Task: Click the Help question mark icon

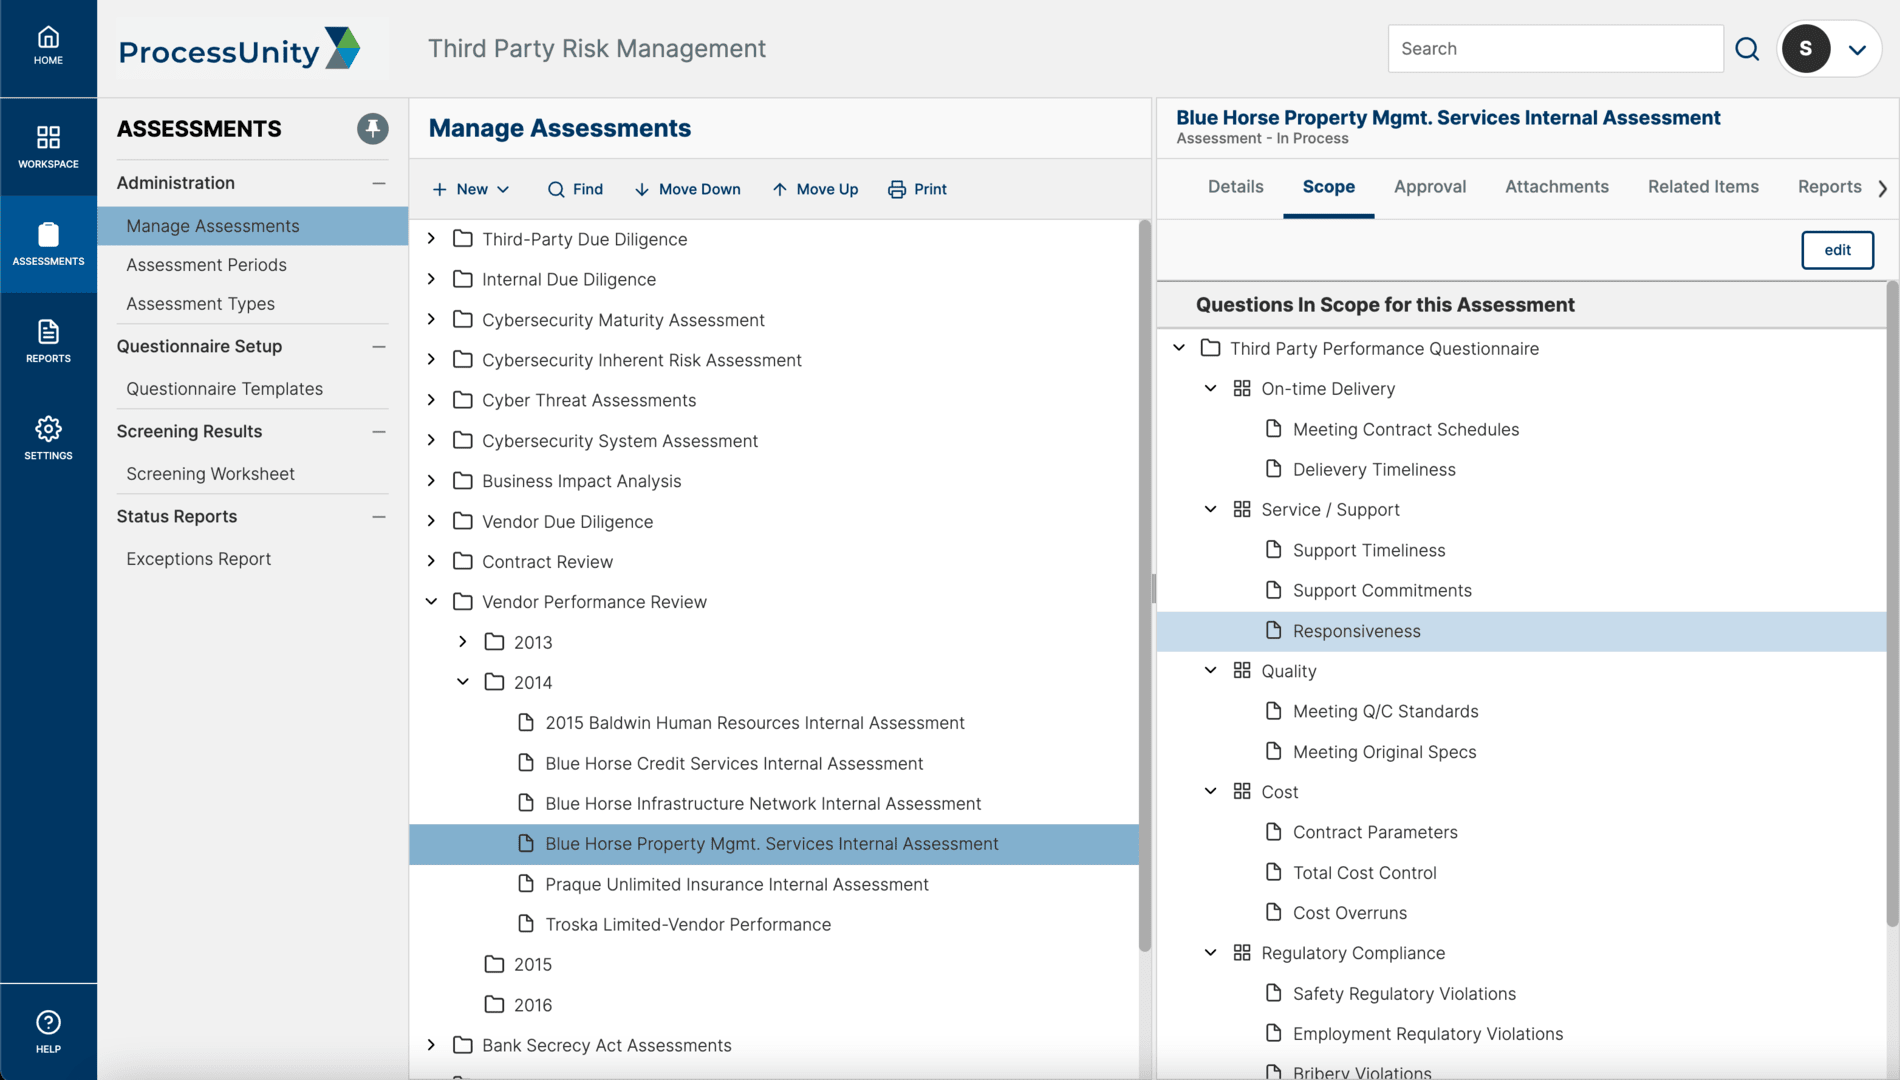Action: [48, 1023]
